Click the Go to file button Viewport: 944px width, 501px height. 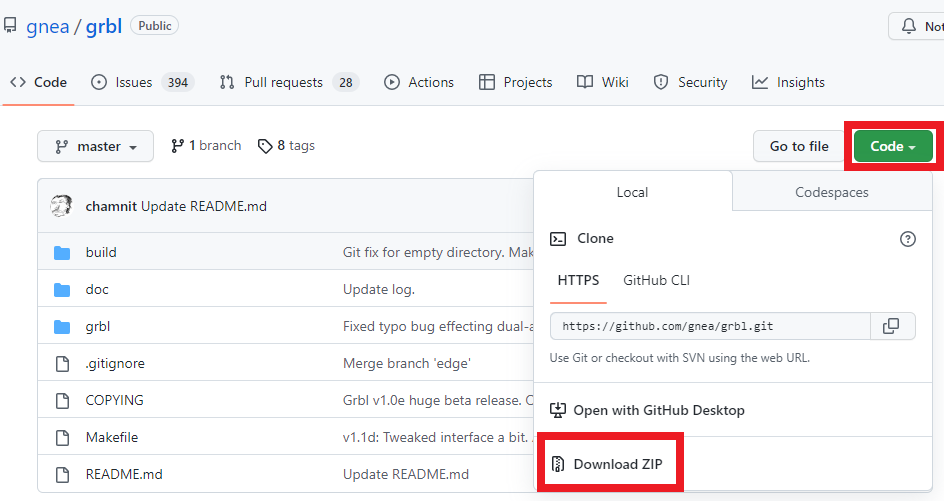click(799, 146)
